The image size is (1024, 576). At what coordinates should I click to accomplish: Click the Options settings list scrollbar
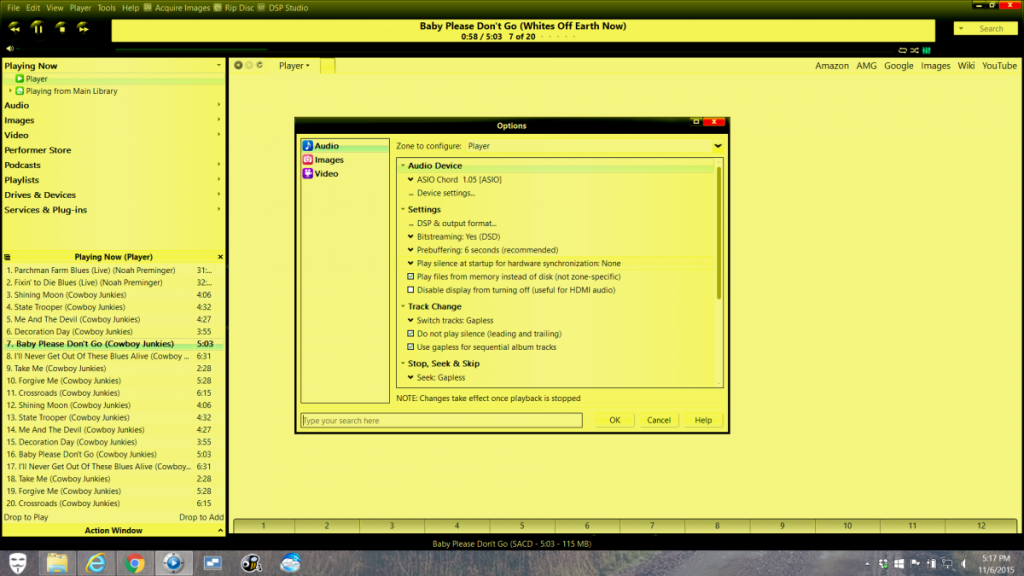pos(719,233)
